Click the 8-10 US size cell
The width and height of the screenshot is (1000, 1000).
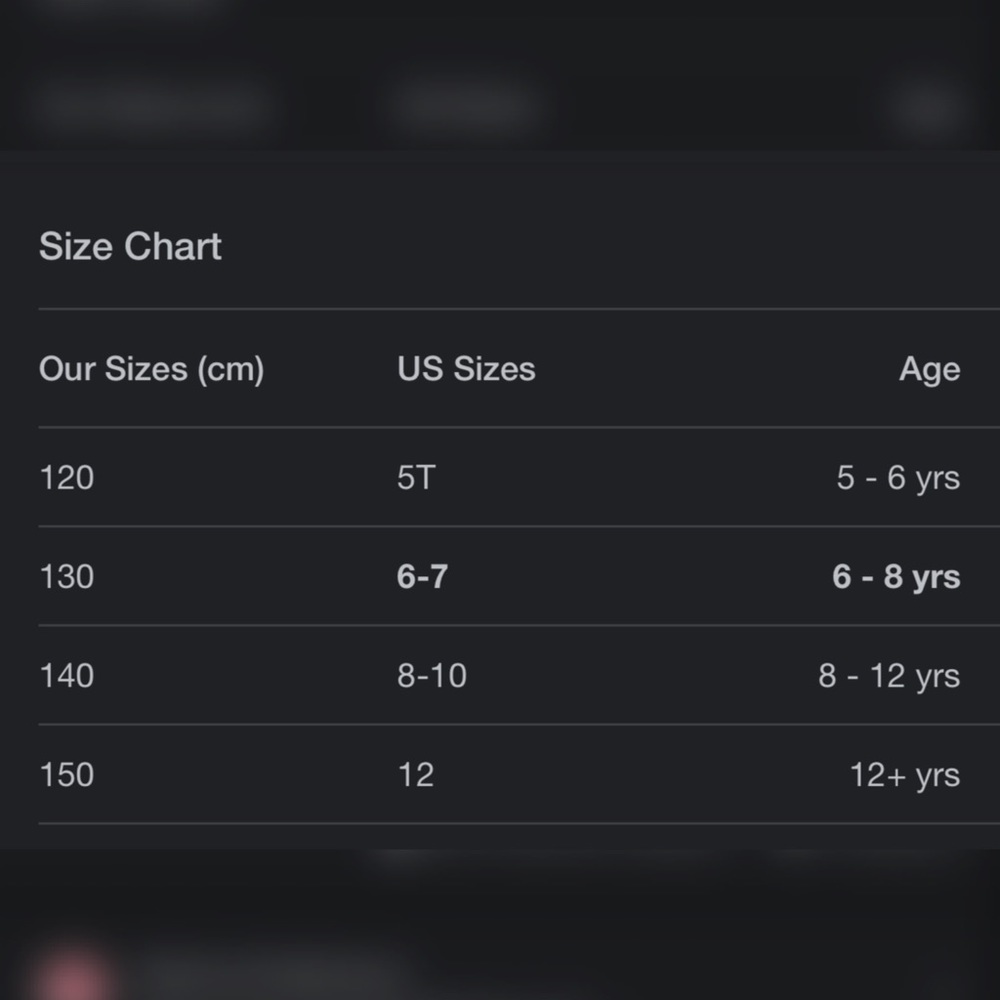tap(432, 675)
